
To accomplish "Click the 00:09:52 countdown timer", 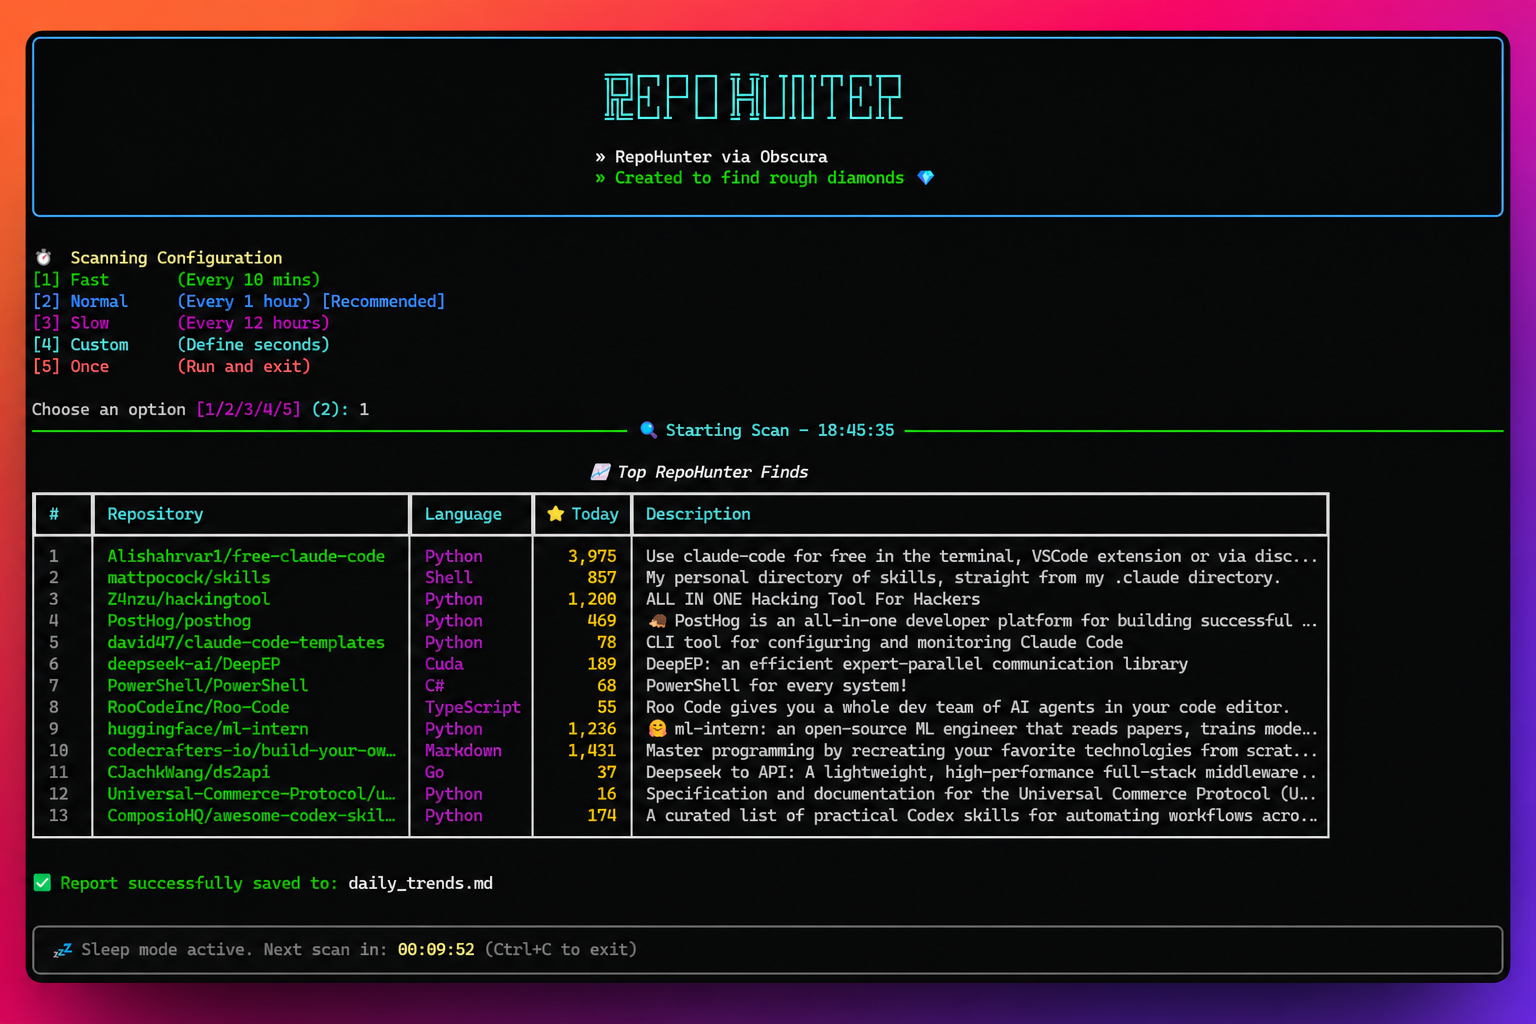I will click(436, 950).
